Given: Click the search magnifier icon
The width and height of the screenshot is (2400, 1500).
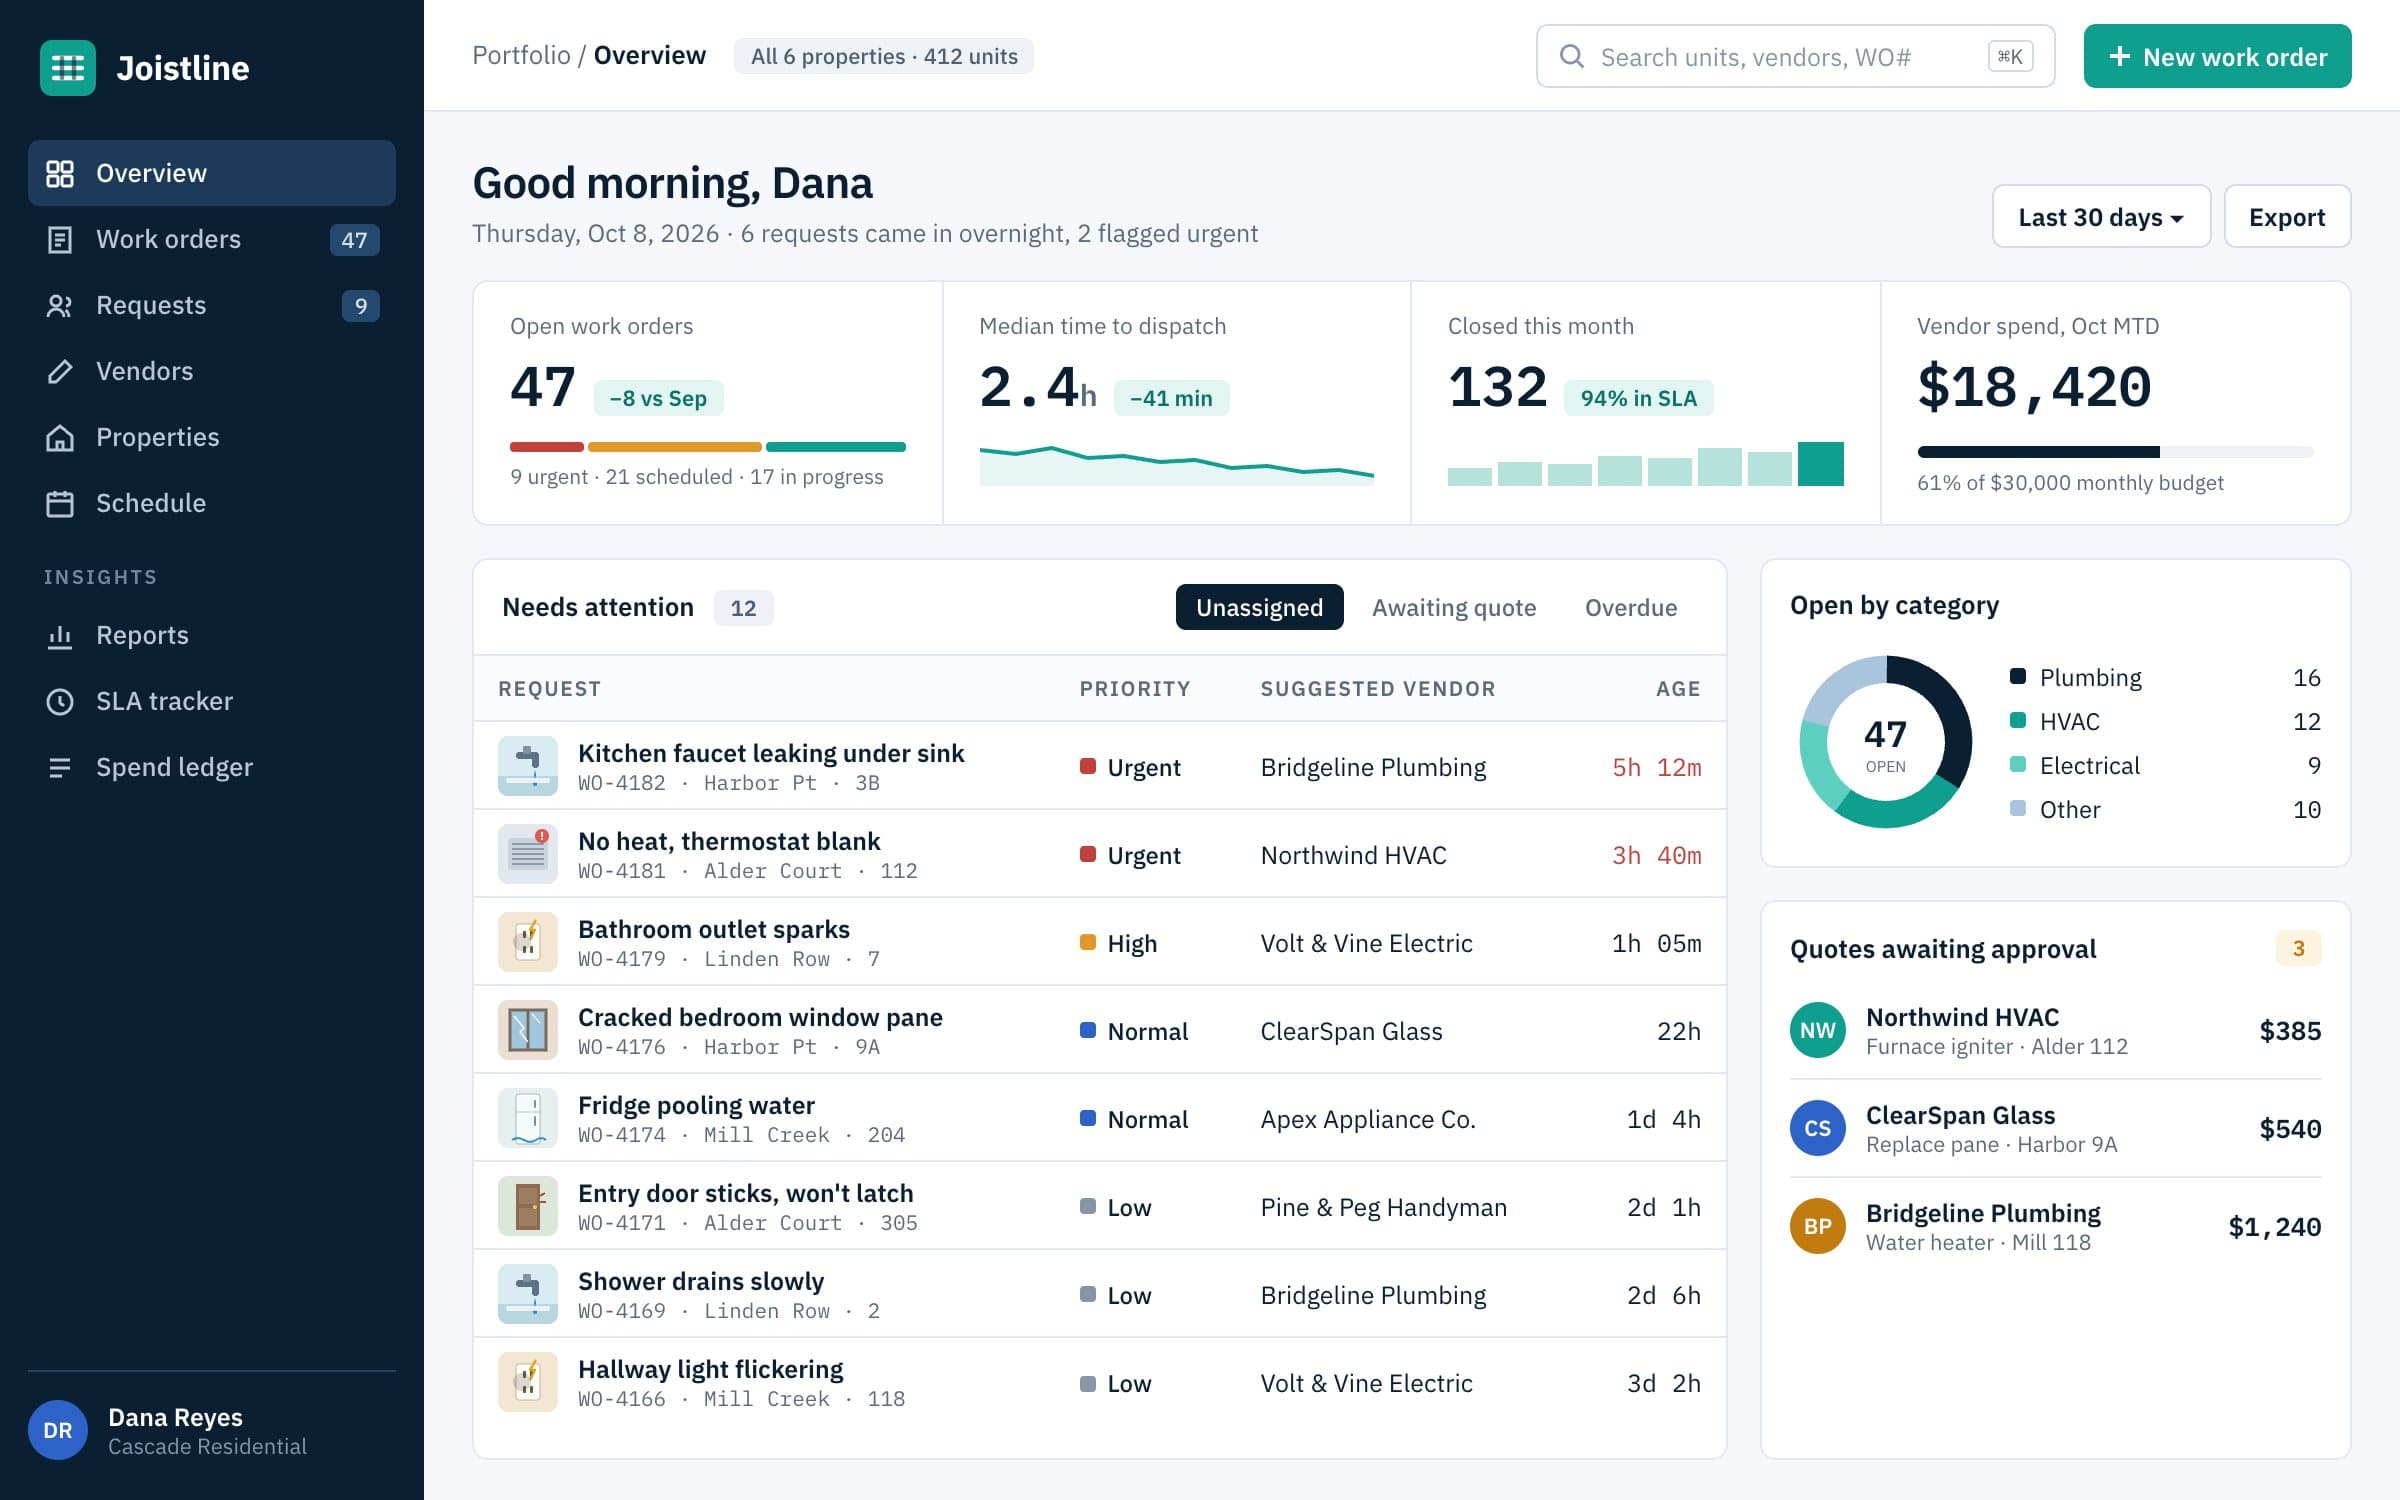Looking at the screenshot, I should pyautogui.click(x=1572, y=56).
